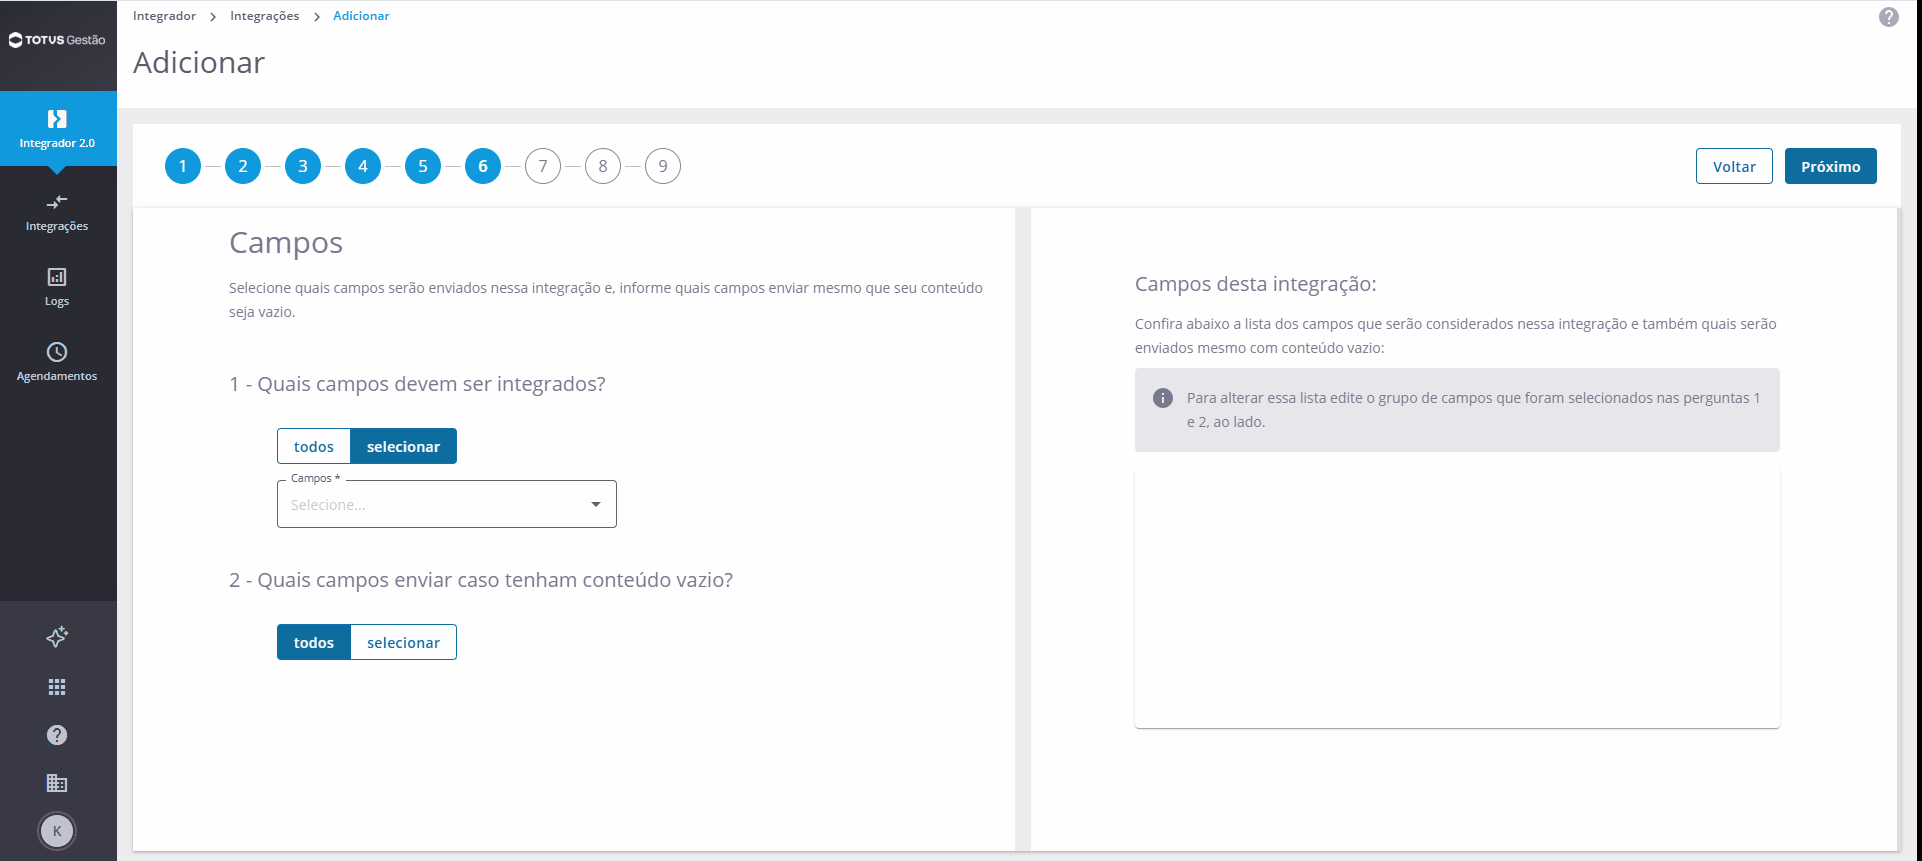Jump to wizard step 7
Image resolution: width=1922 pixels, height=861 pixels.
[543, 166]
